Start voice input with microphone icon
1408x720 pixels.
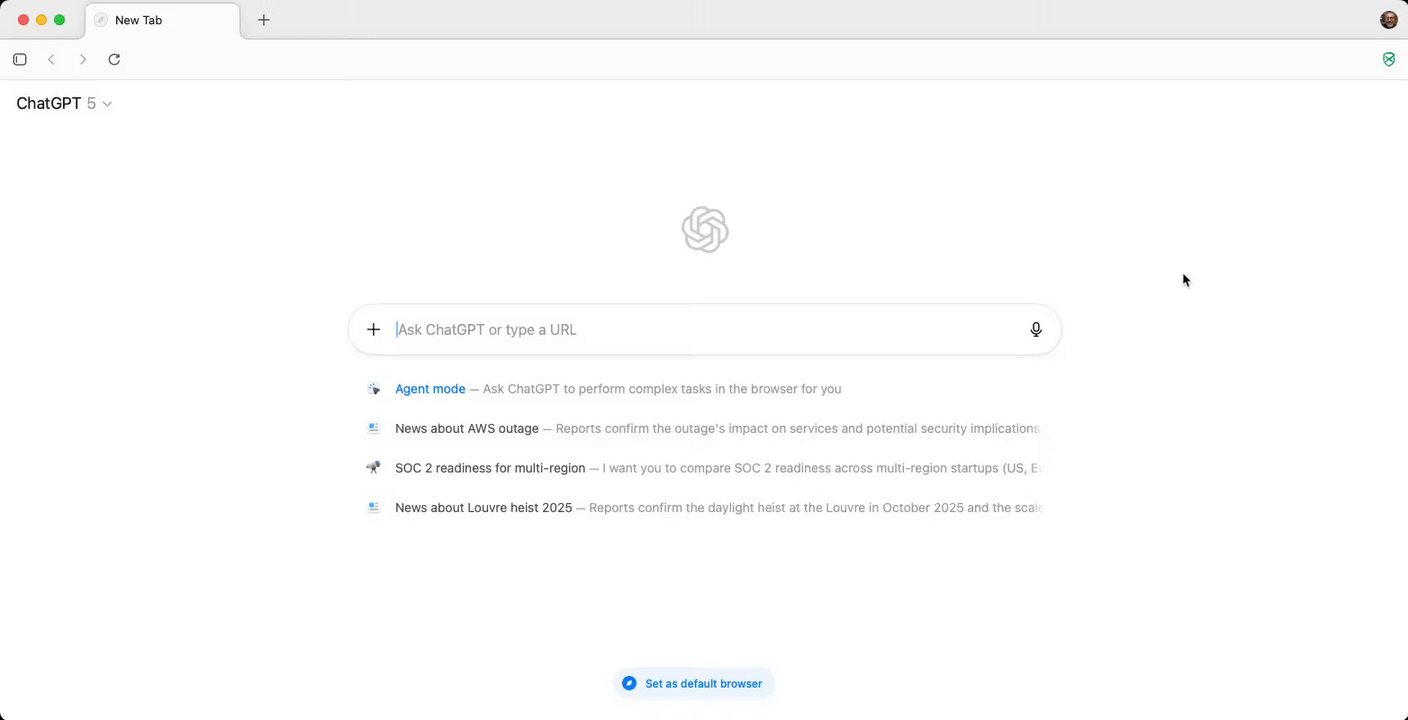1036,330
